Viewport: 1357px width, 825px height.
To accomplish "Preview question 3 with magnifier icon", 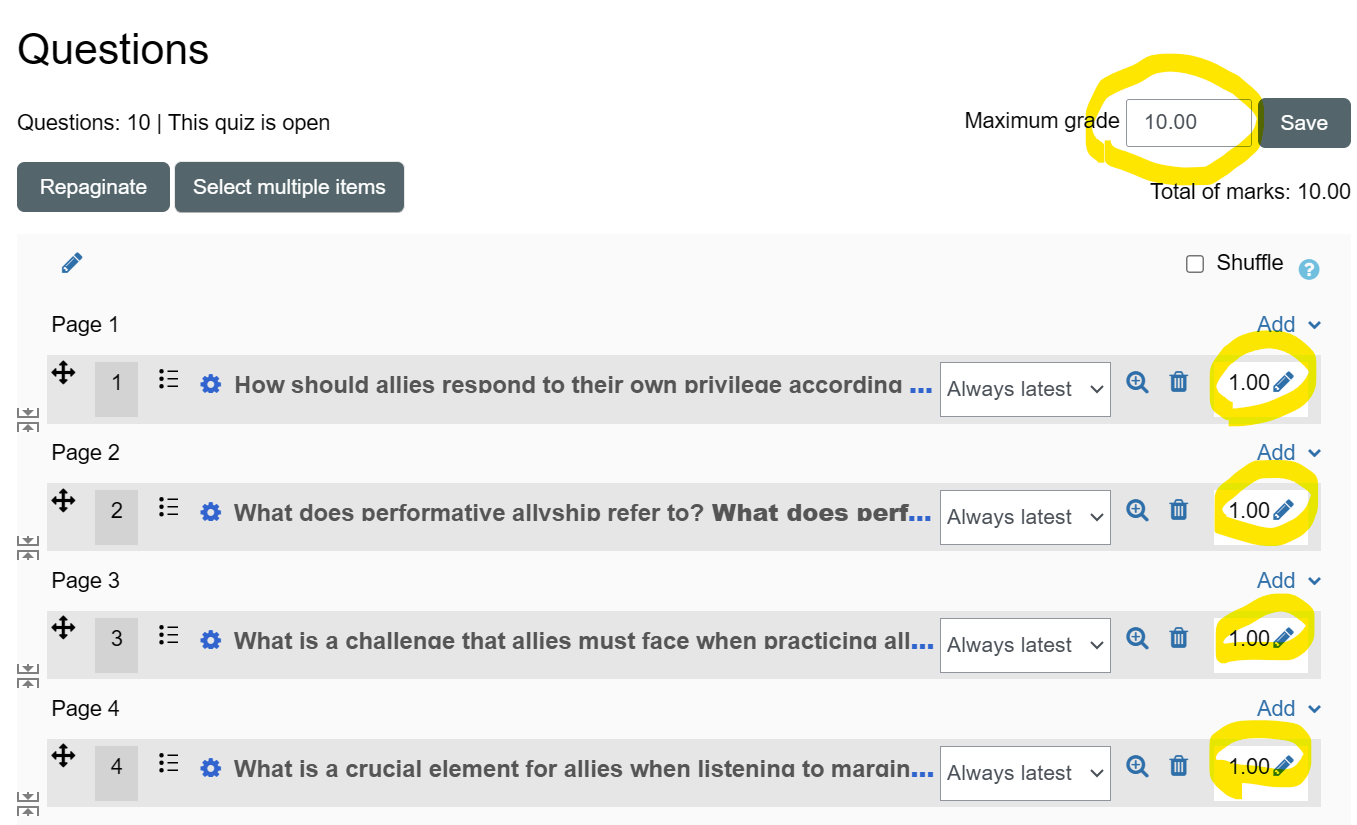I will [x=1137, y=637].
